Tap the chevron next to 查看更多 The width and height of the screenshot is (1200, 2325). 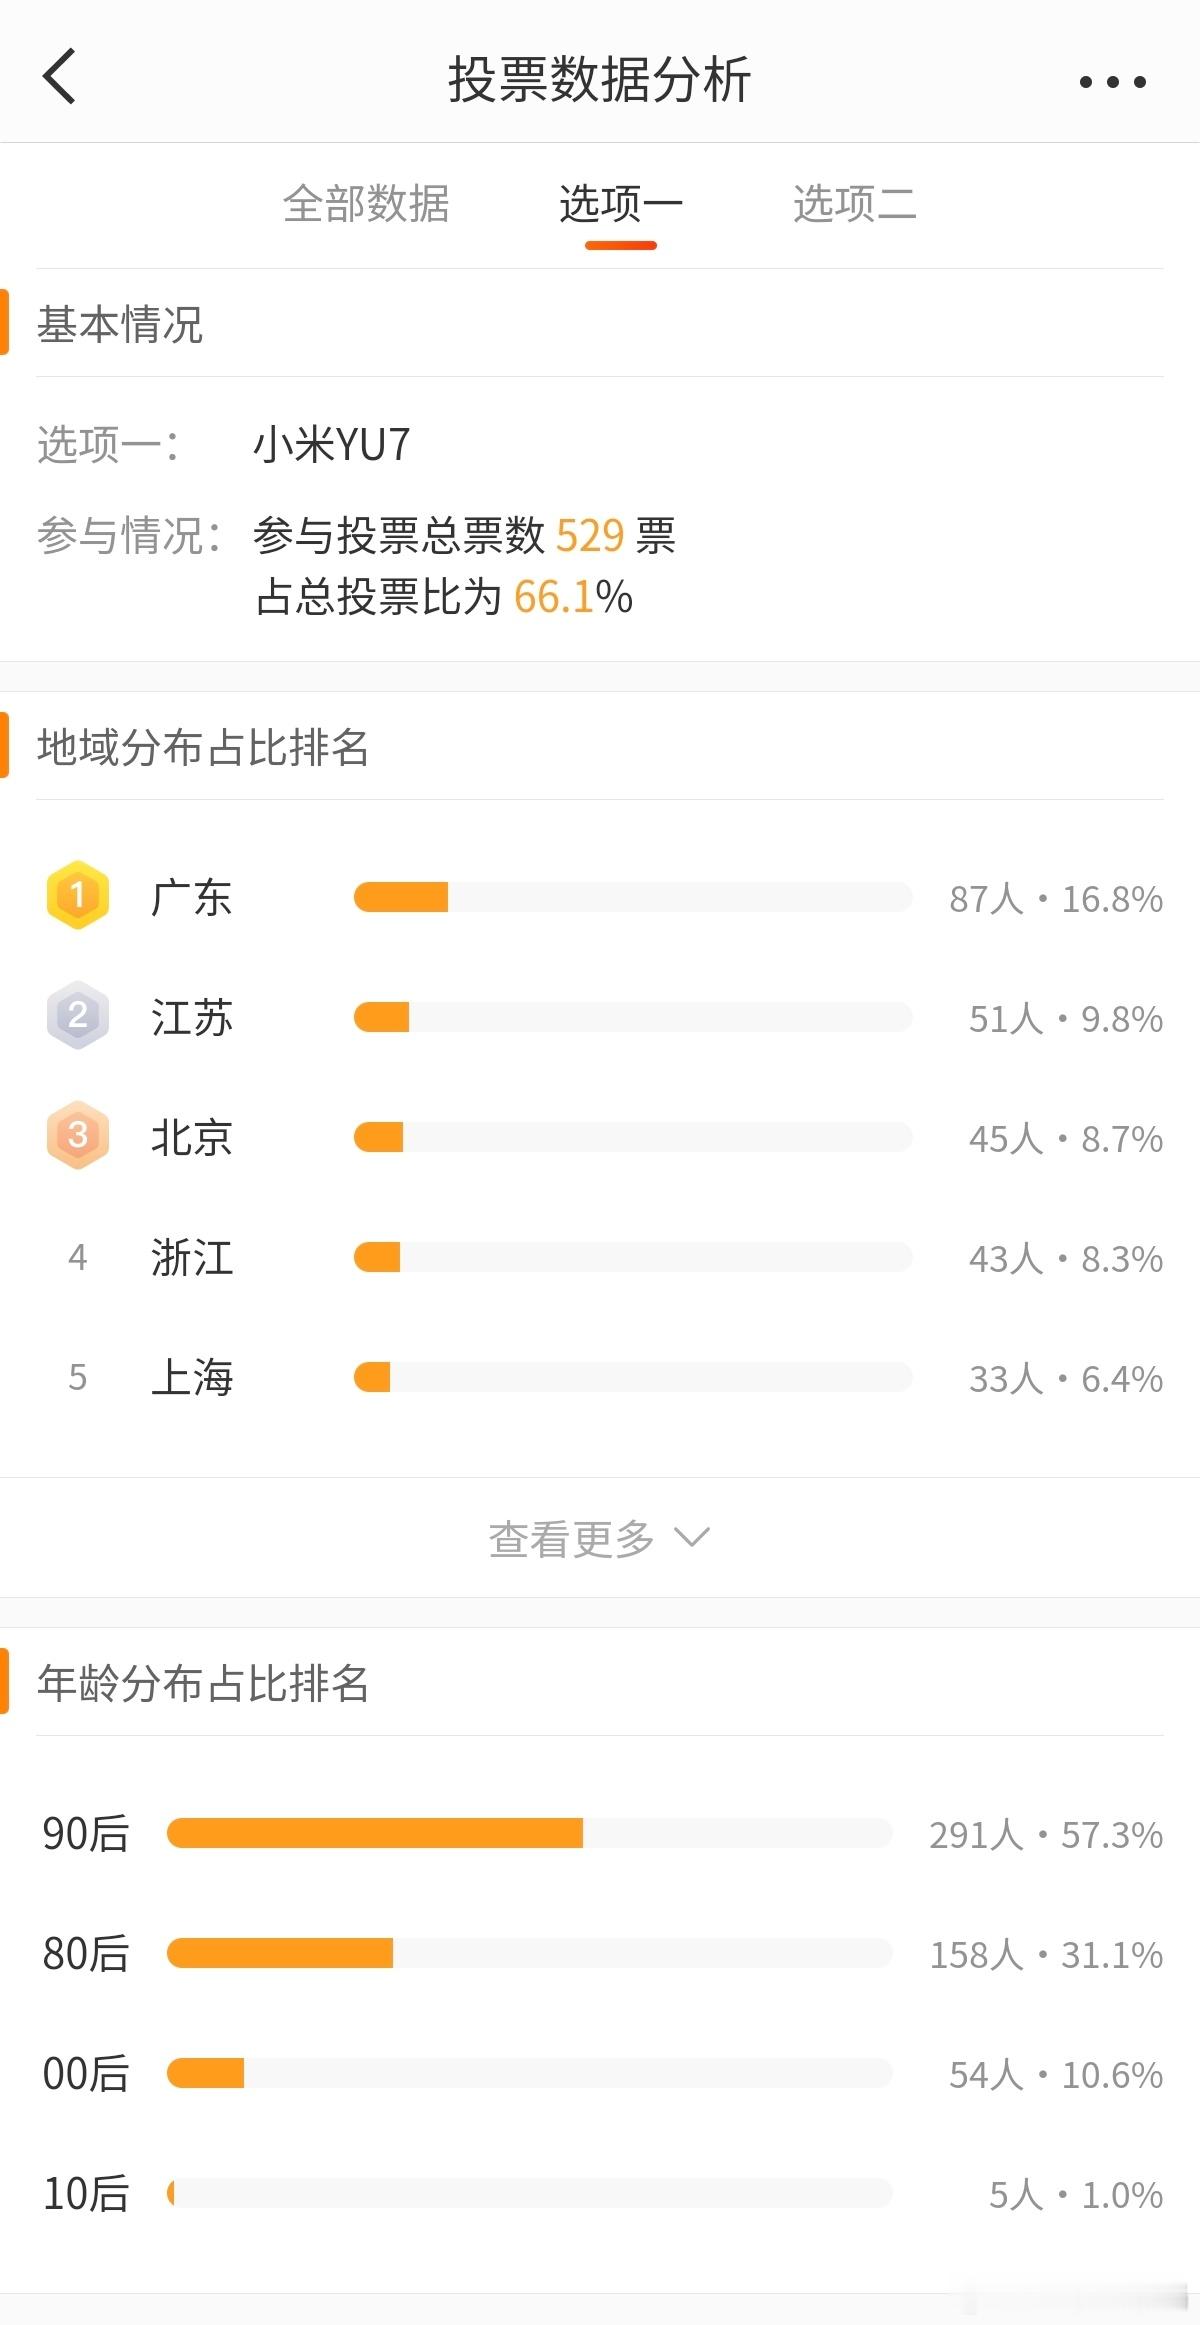[692, 1537]
